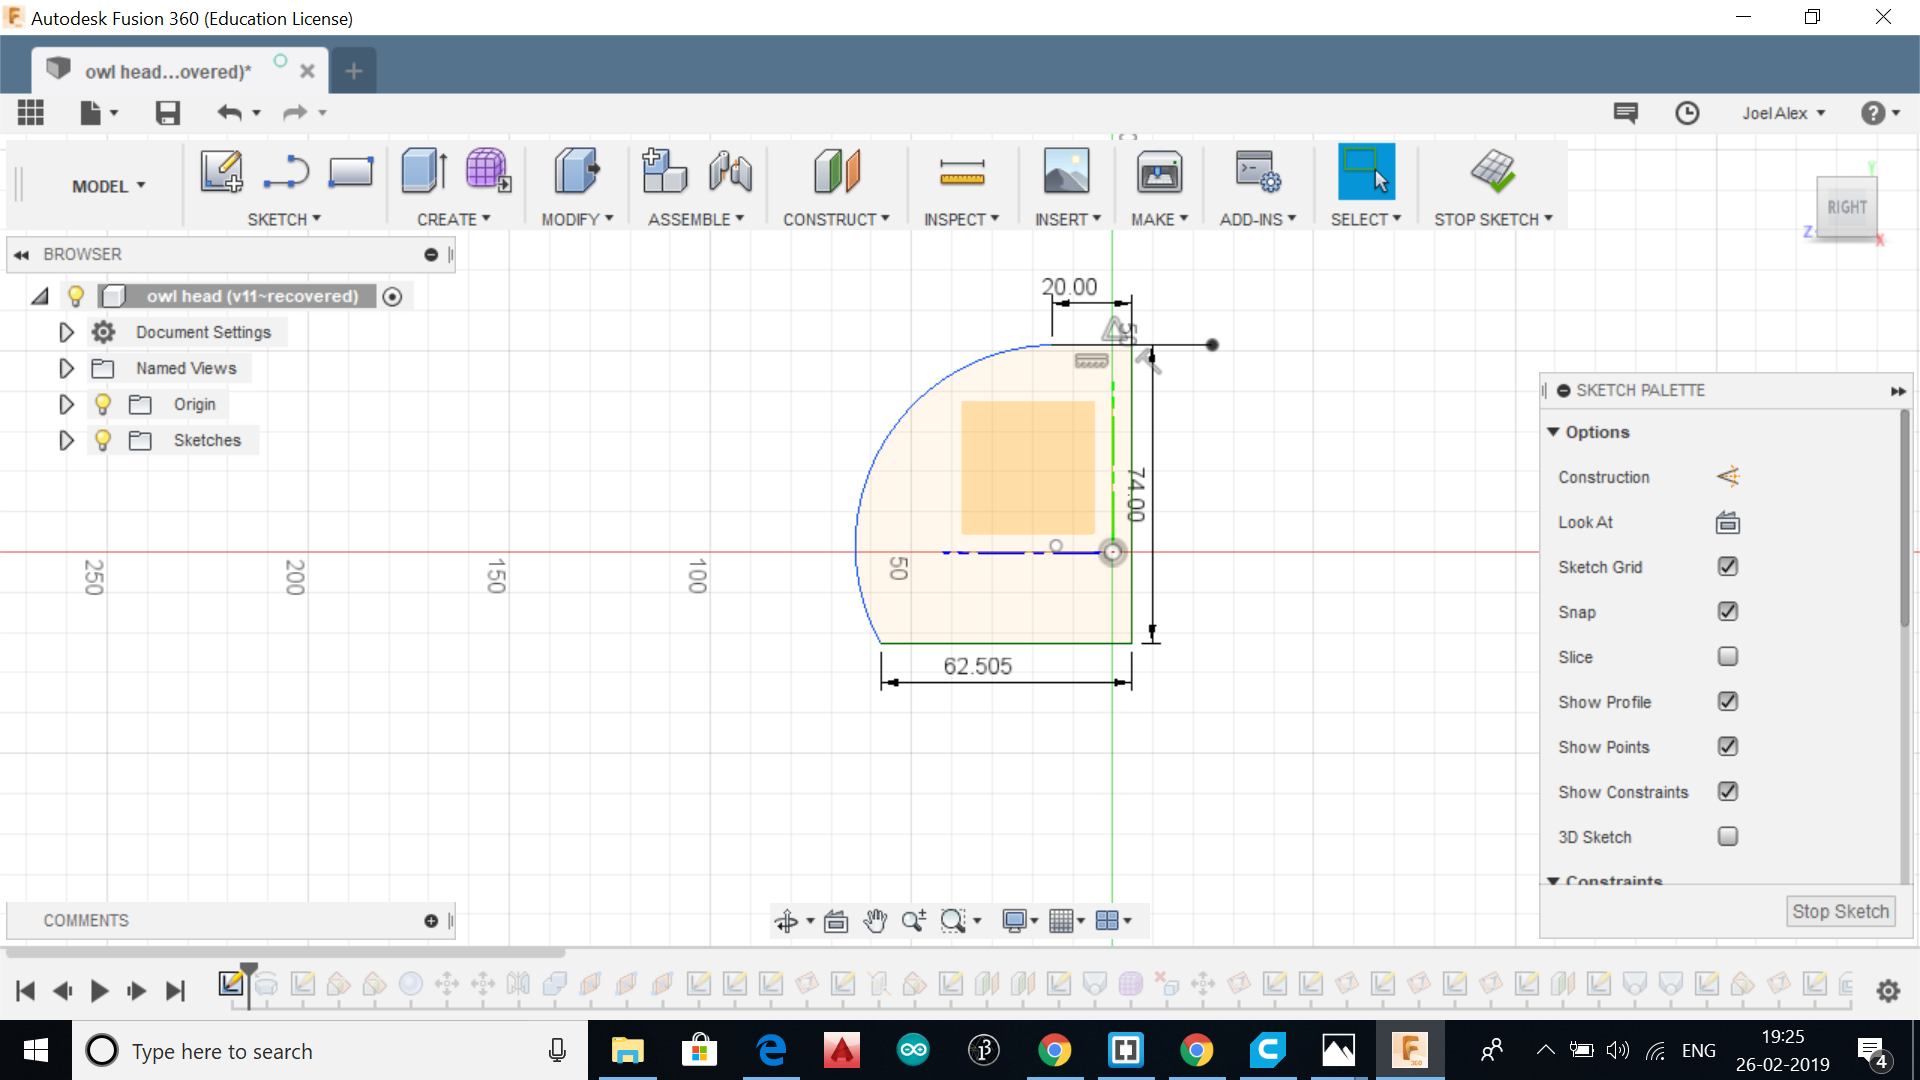Enable the Slice checkbox
The image size is (1920, 1080).
pyautogui.click(x=1727, y=657)
